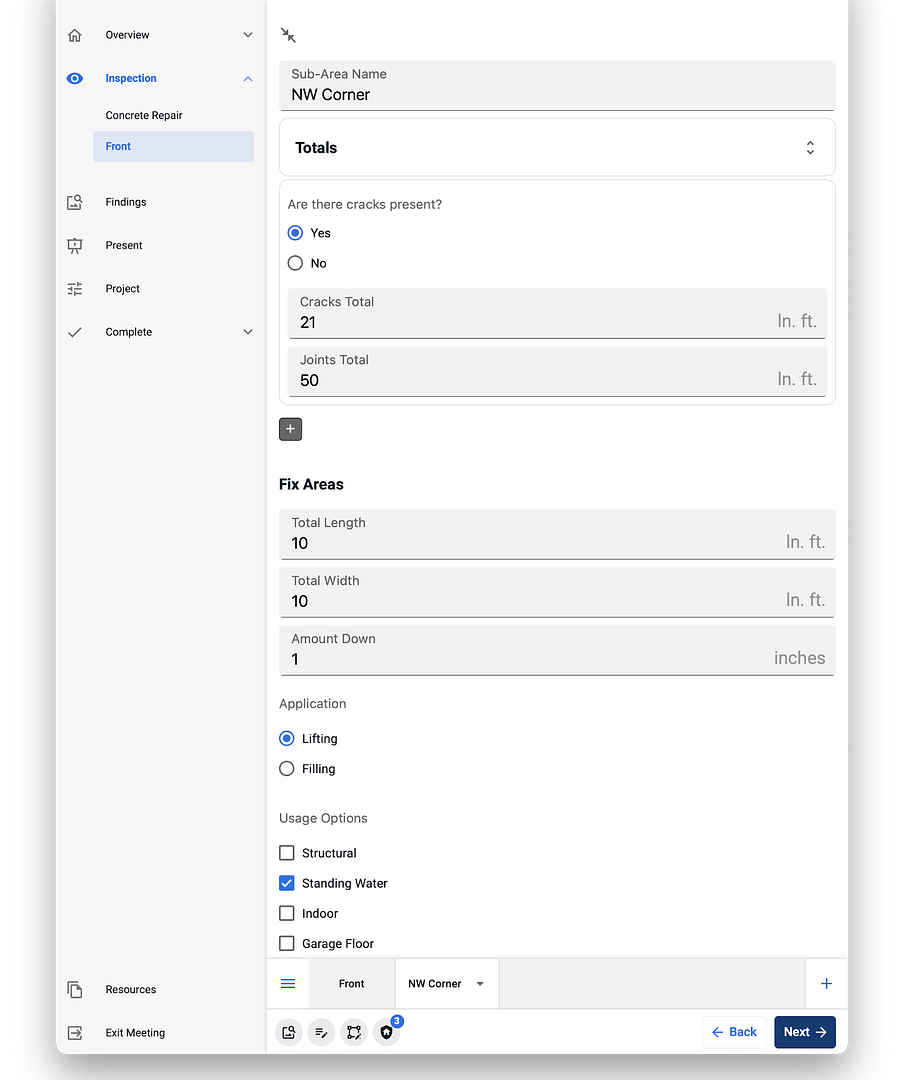Open the hamburger menu beside Front tab
This screenshot has width=904, height=1080.
click(288, 984)
